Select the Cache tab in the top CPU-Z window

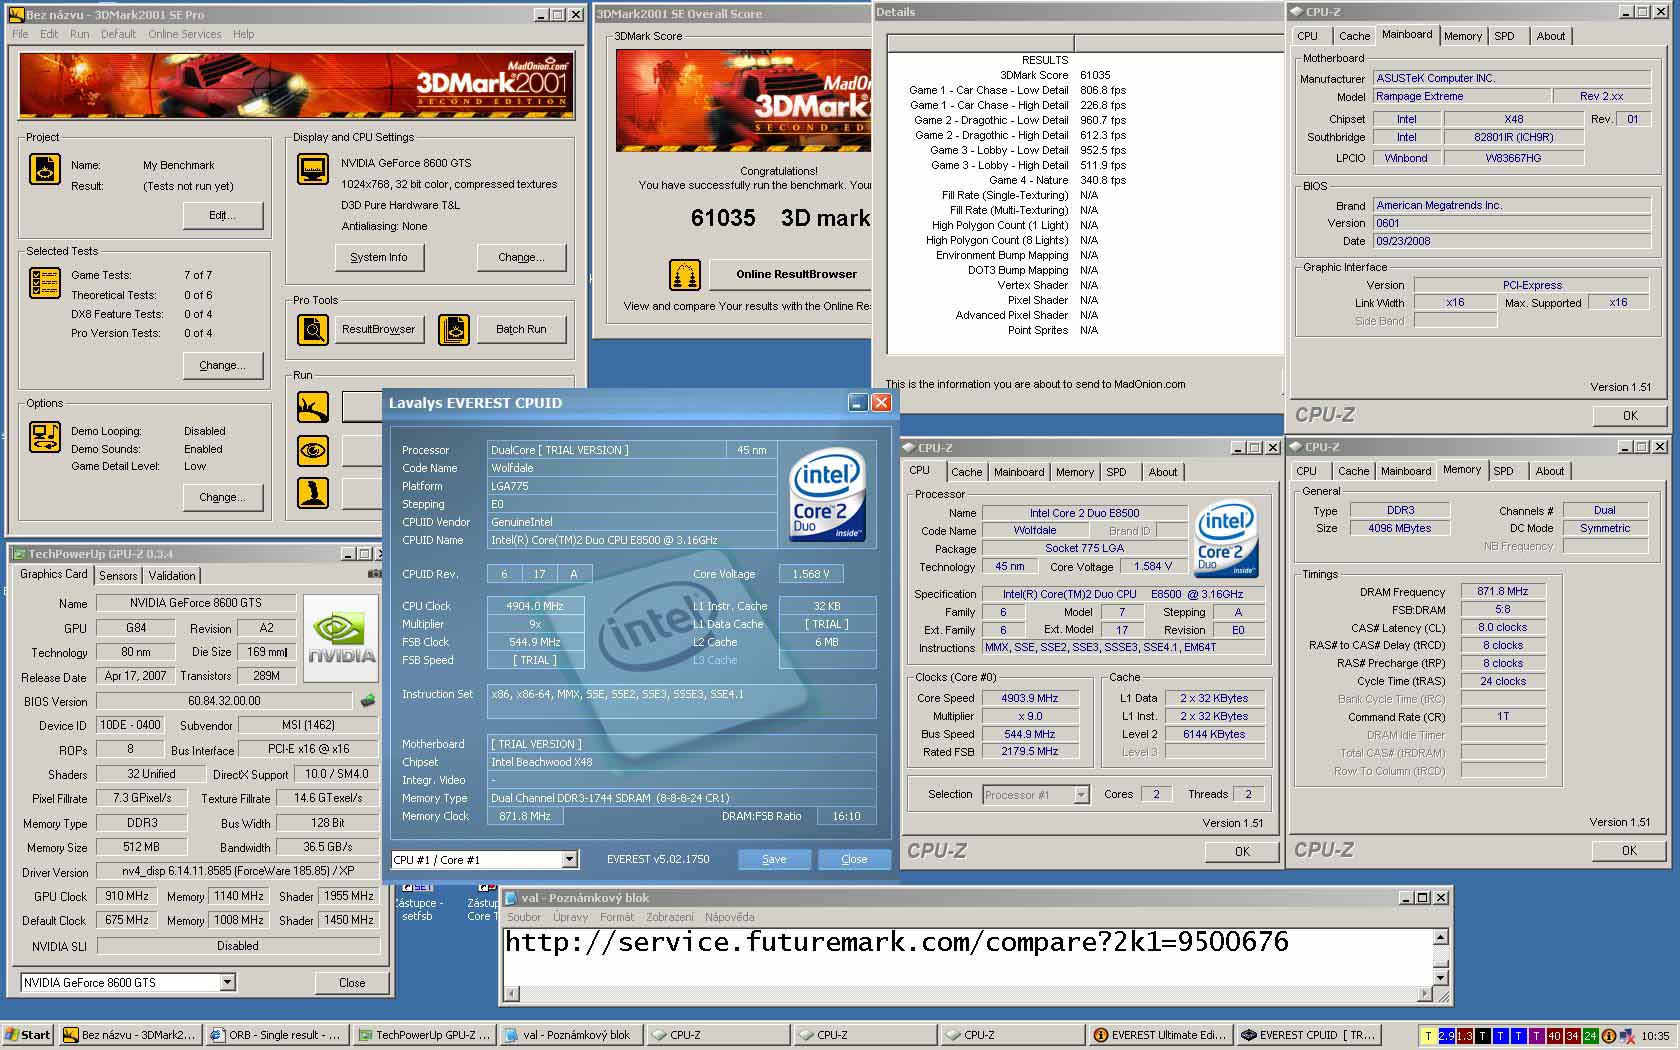[1354, 36]
